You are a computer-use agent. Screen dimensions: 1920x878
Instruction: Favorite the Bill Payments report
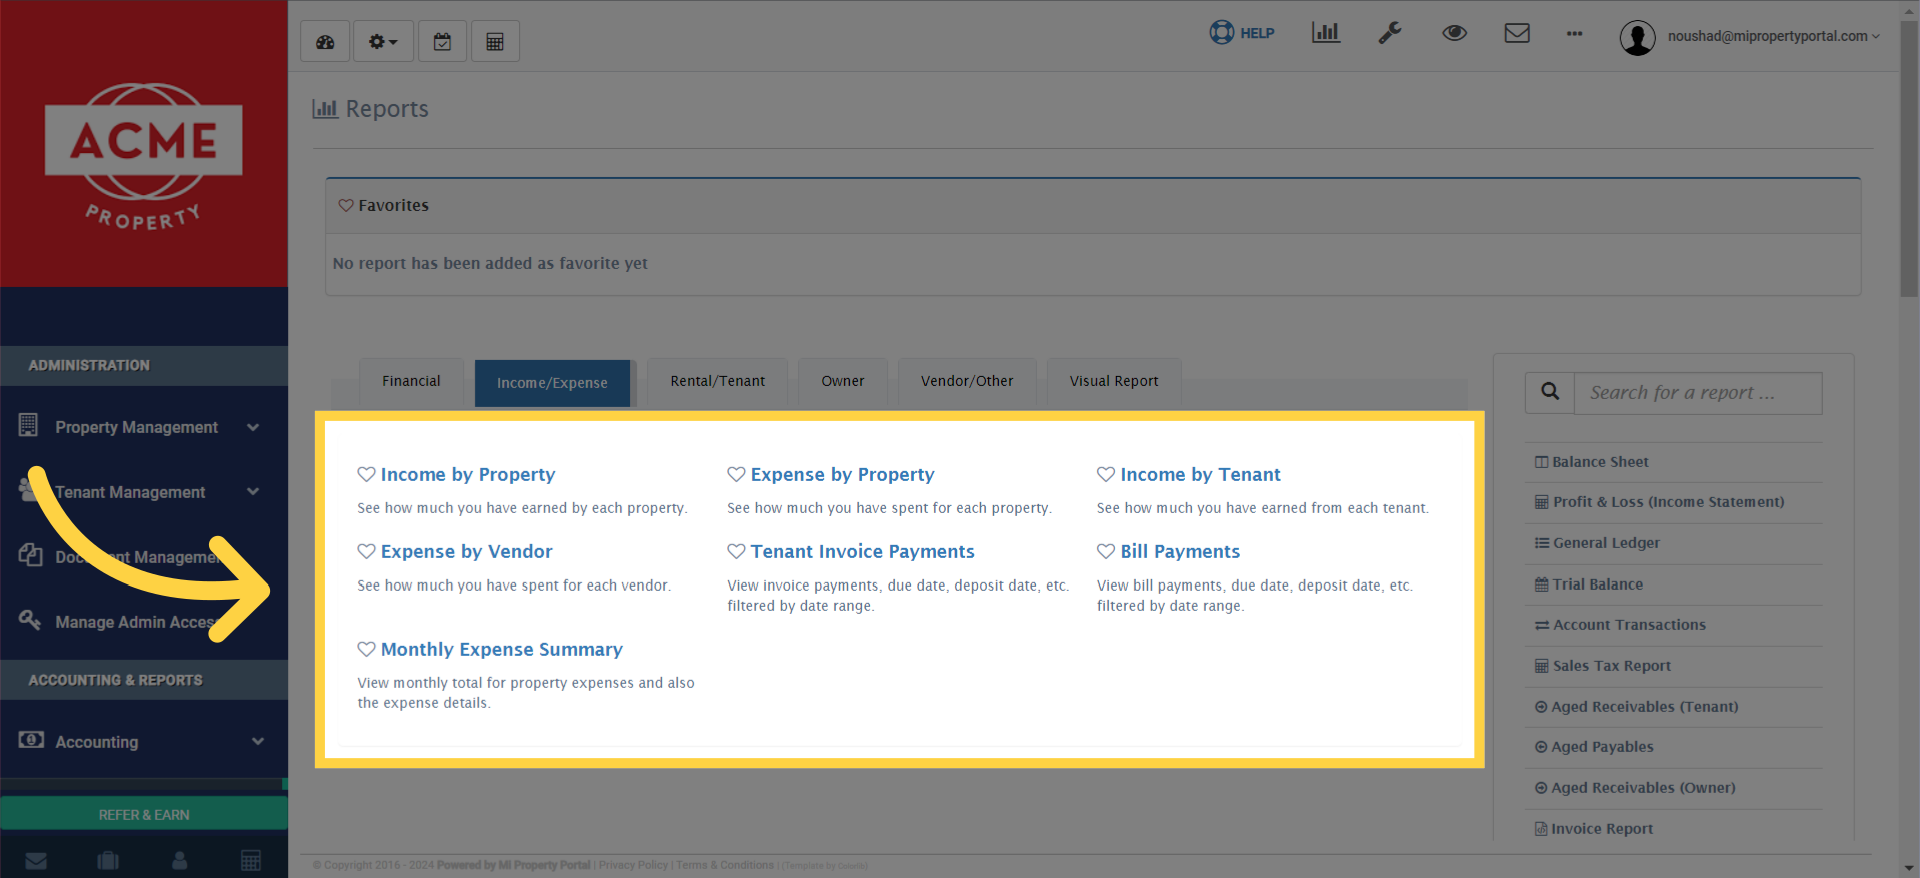pyautogui.click(x=1106, y=551)
